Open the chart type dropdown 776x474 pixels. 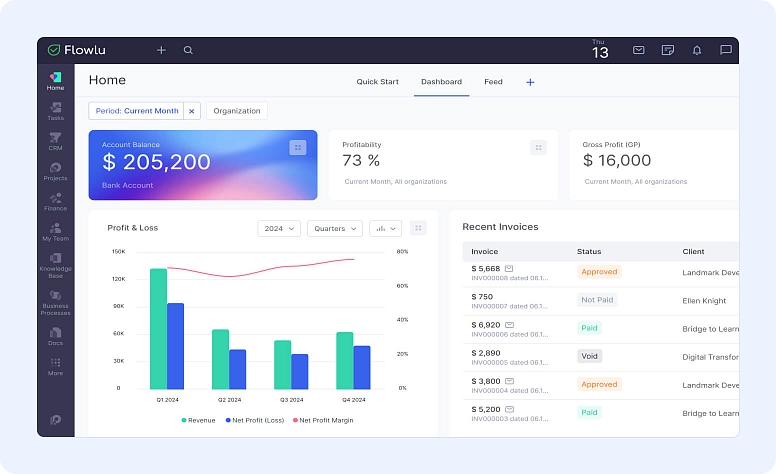coord(385,228)
